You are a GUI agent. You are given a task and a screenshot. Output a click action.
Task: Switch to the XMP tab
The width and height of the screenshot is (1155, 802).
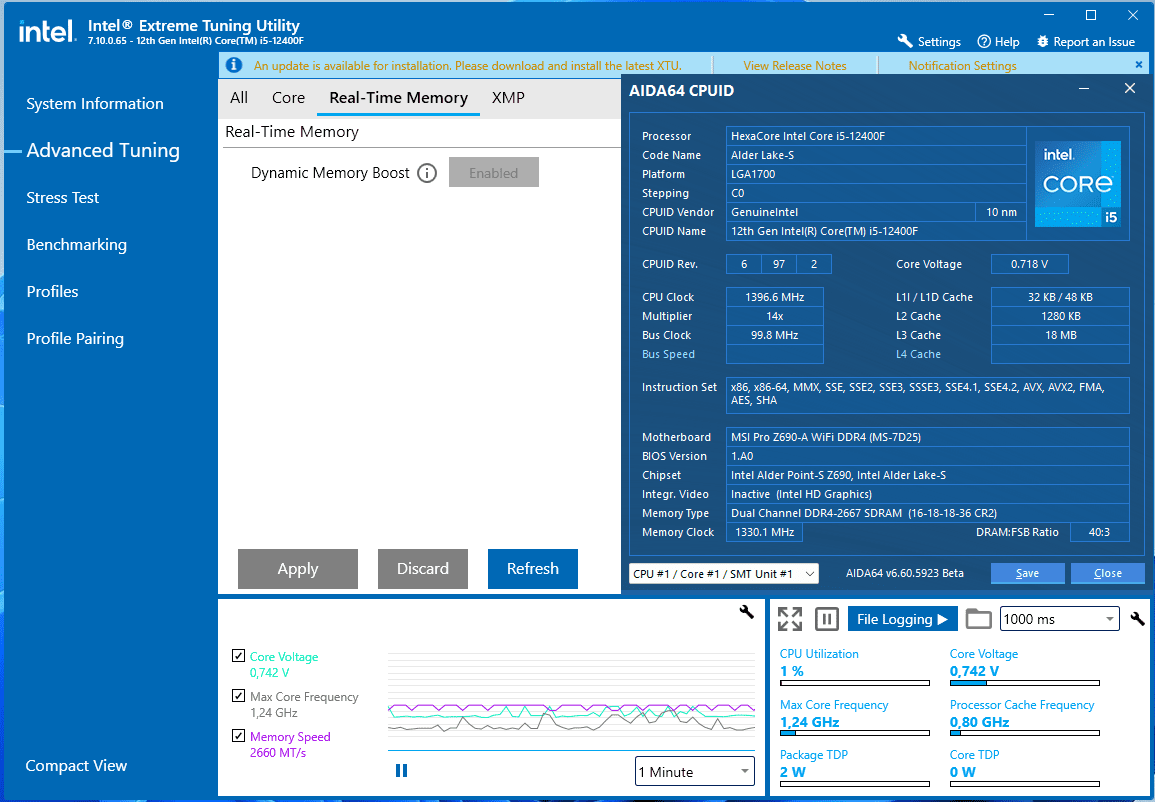(x=508, y=98)
